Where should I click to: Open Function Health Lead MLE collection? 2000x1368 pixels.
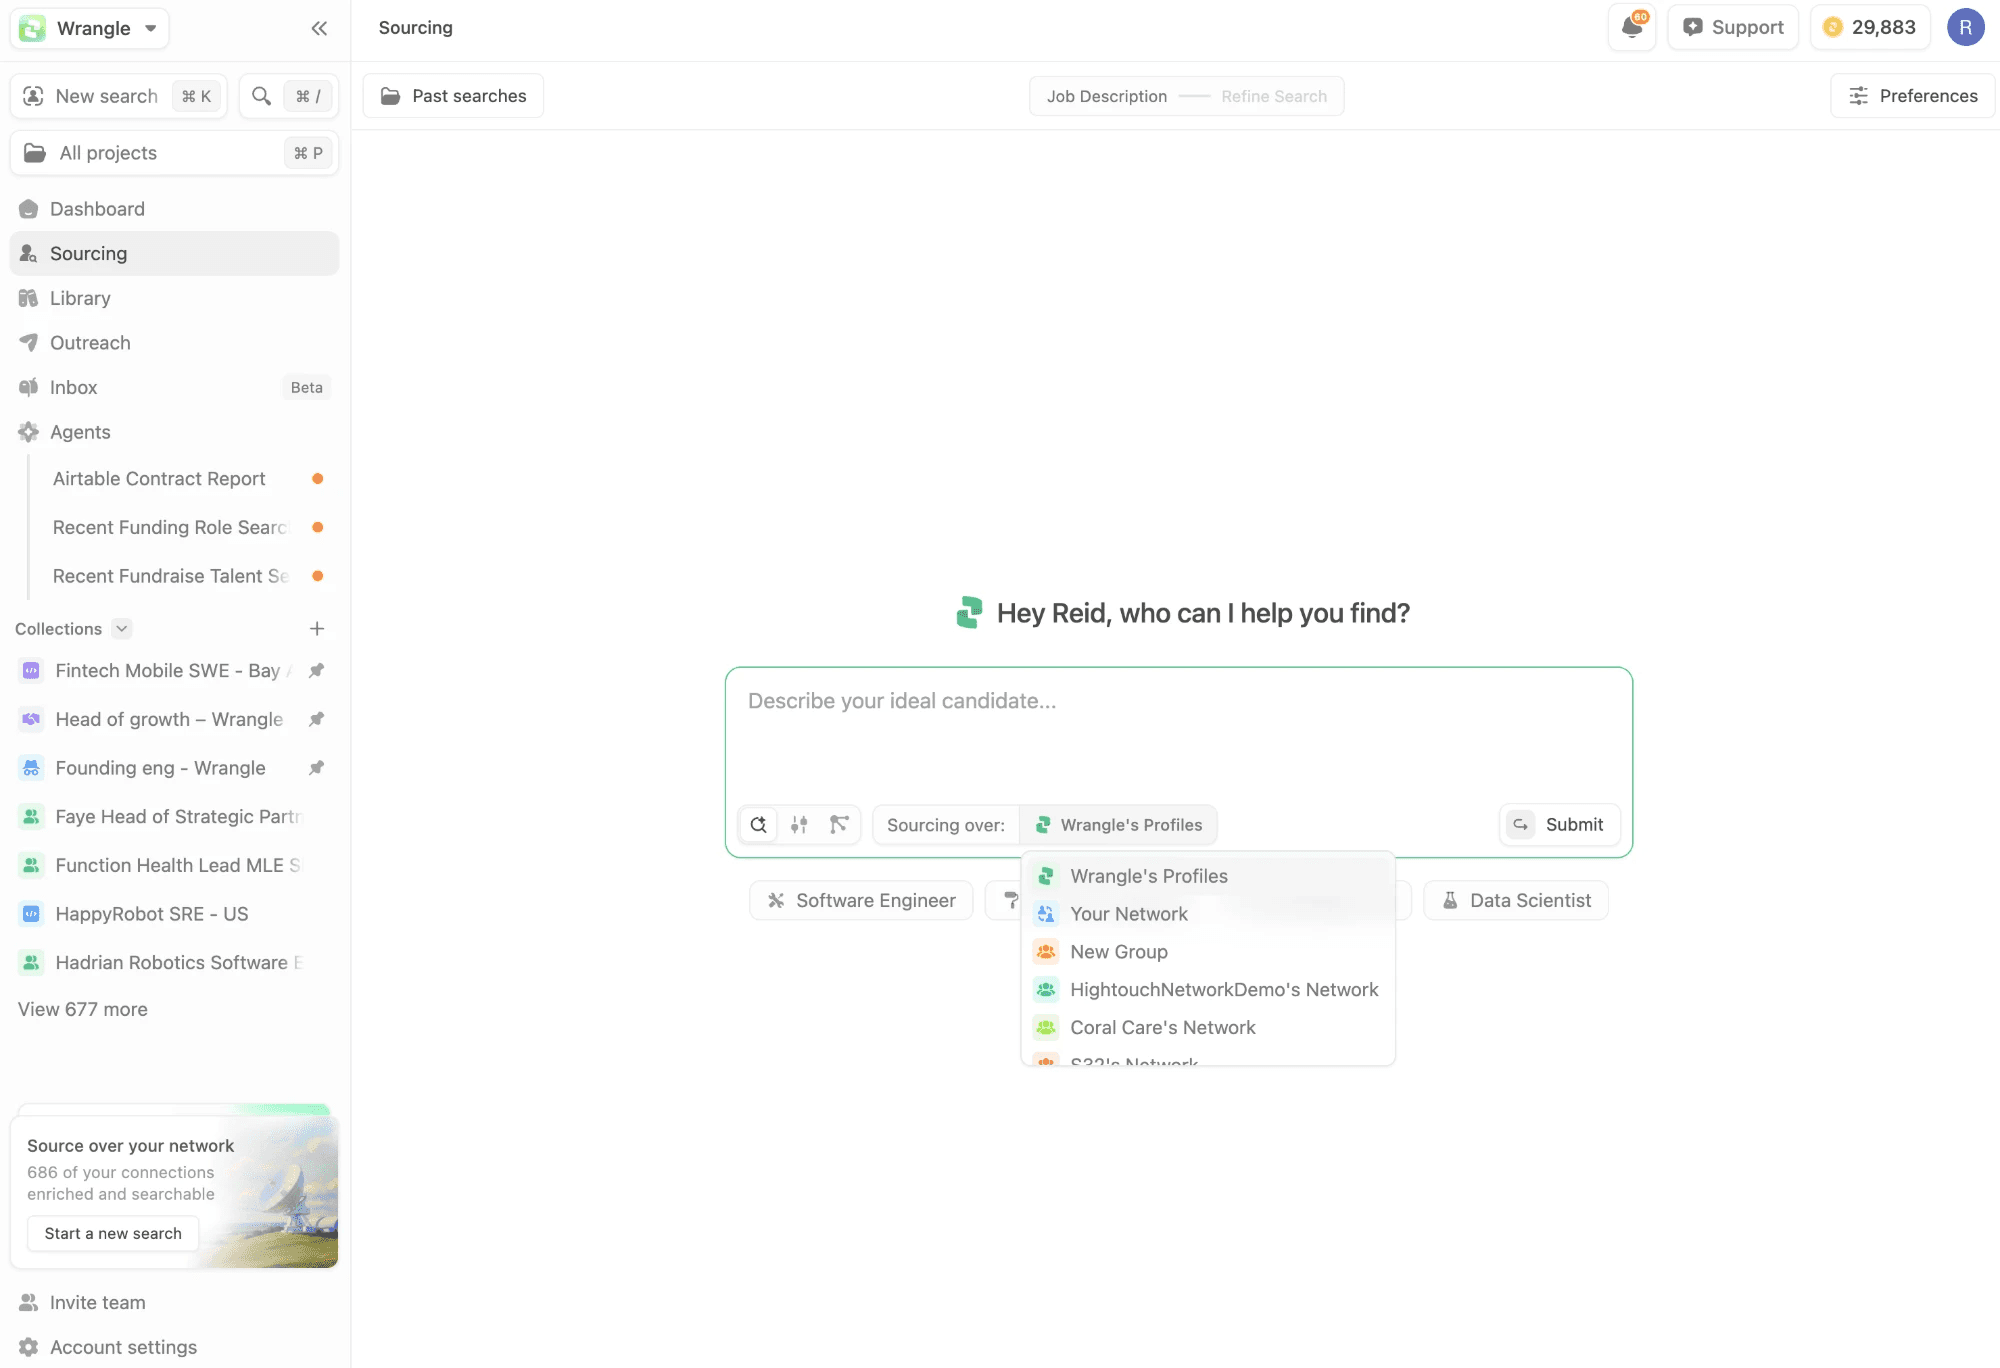[x=174, y=866]
